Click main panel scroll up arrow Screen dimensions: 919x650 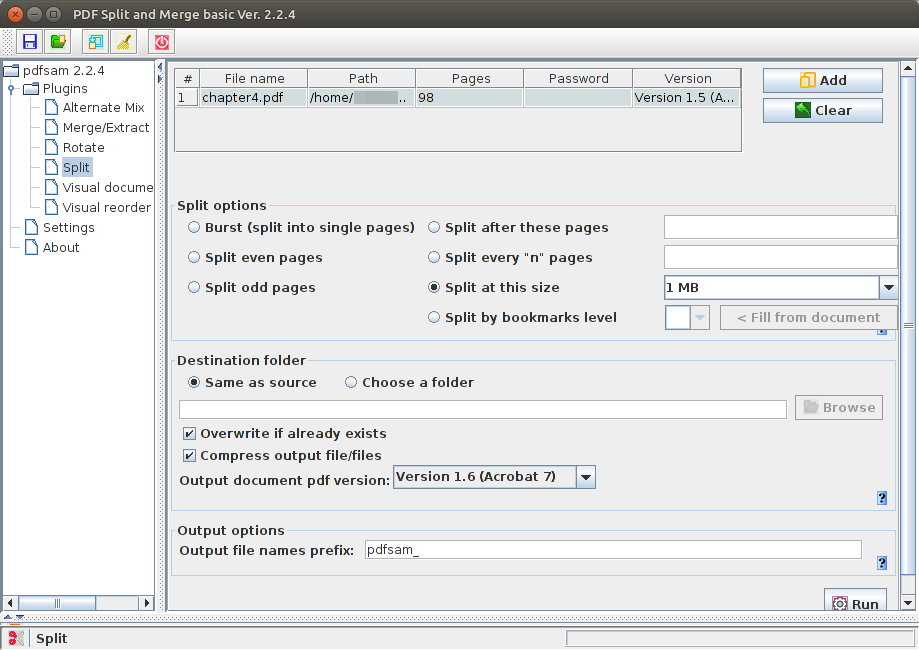(x=908, y=69)
